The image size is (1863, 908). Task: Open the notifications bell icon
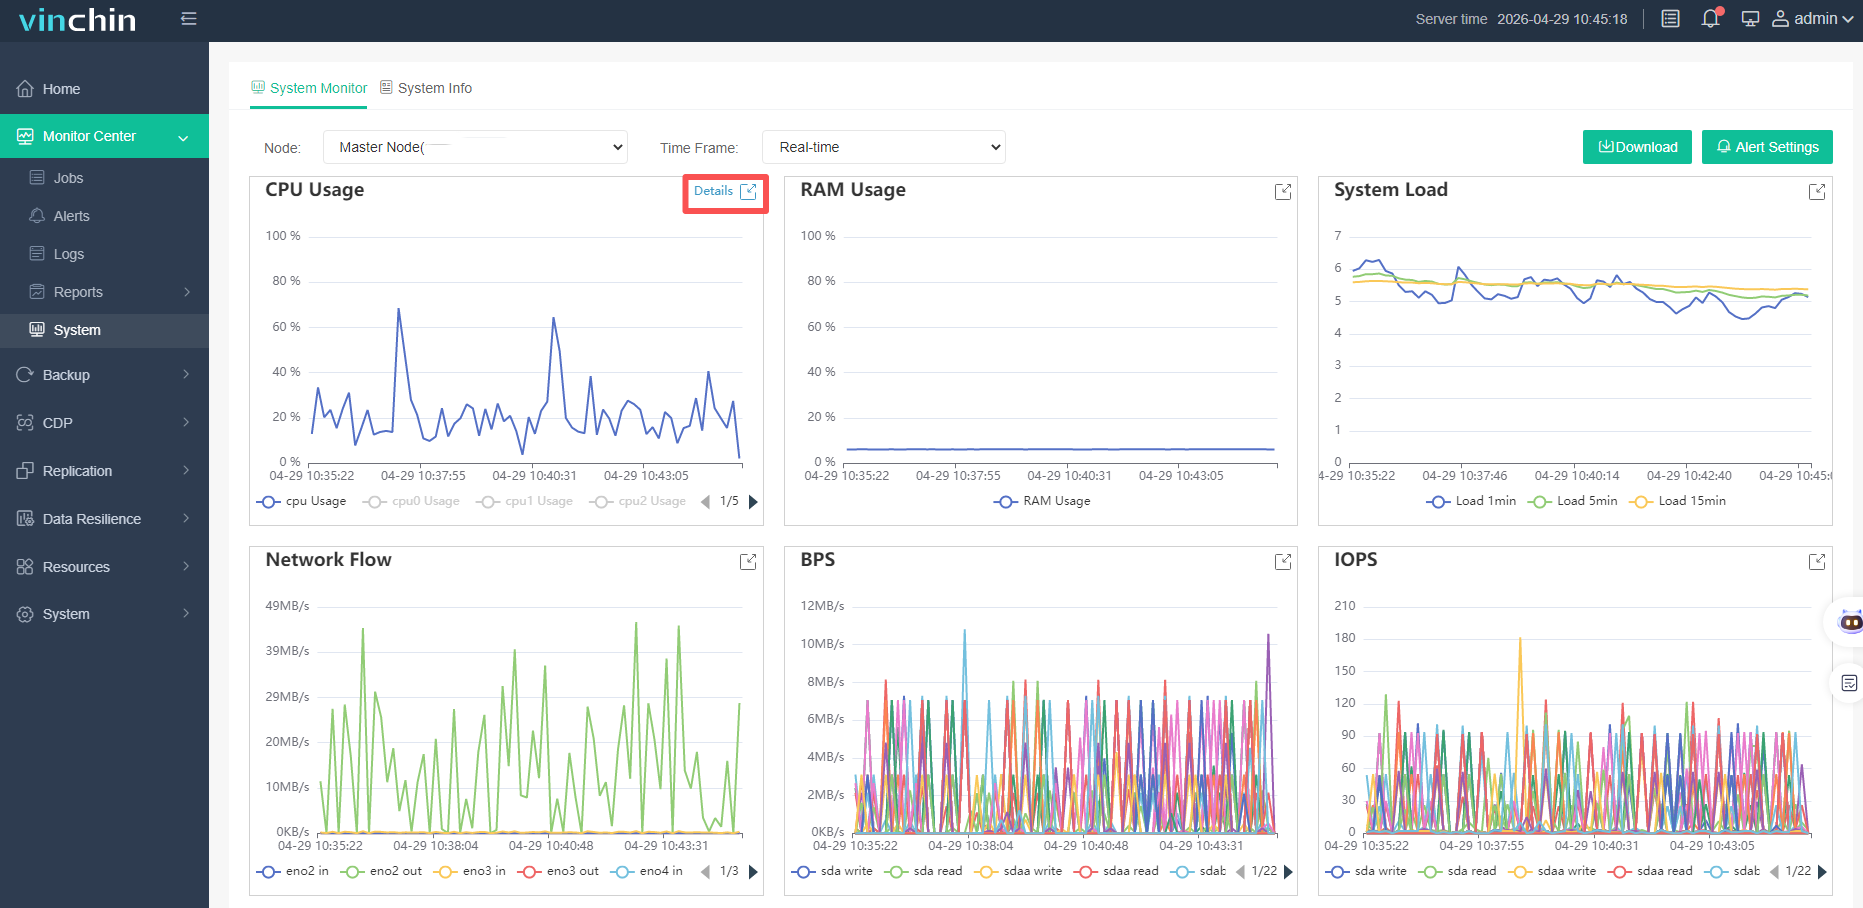(x=1711, y=19)
